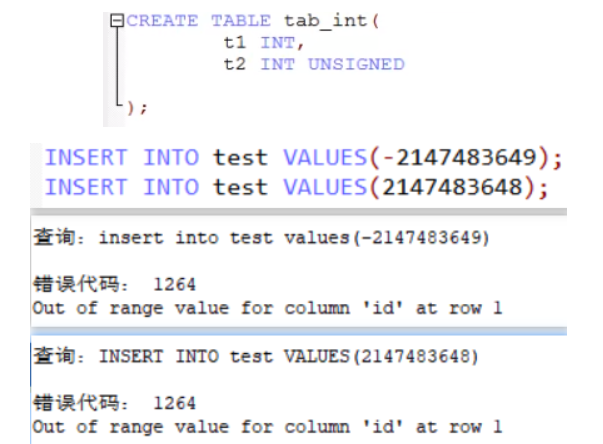Collapse the CREATE TABLE code fold
Viewport: 603px width, 444px height.
(x=117, y=20)
